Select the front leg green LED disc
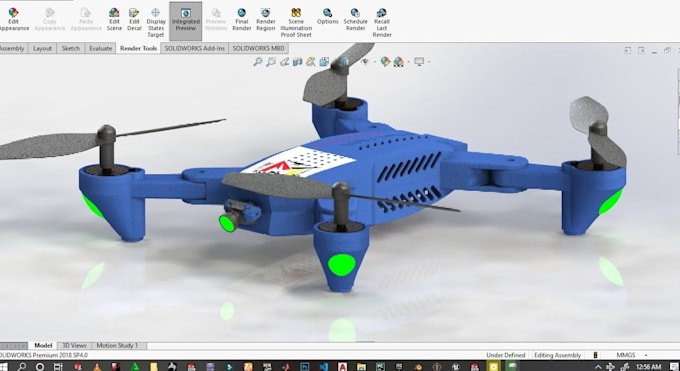Screen dimensions: 680x371 (342, 265)
